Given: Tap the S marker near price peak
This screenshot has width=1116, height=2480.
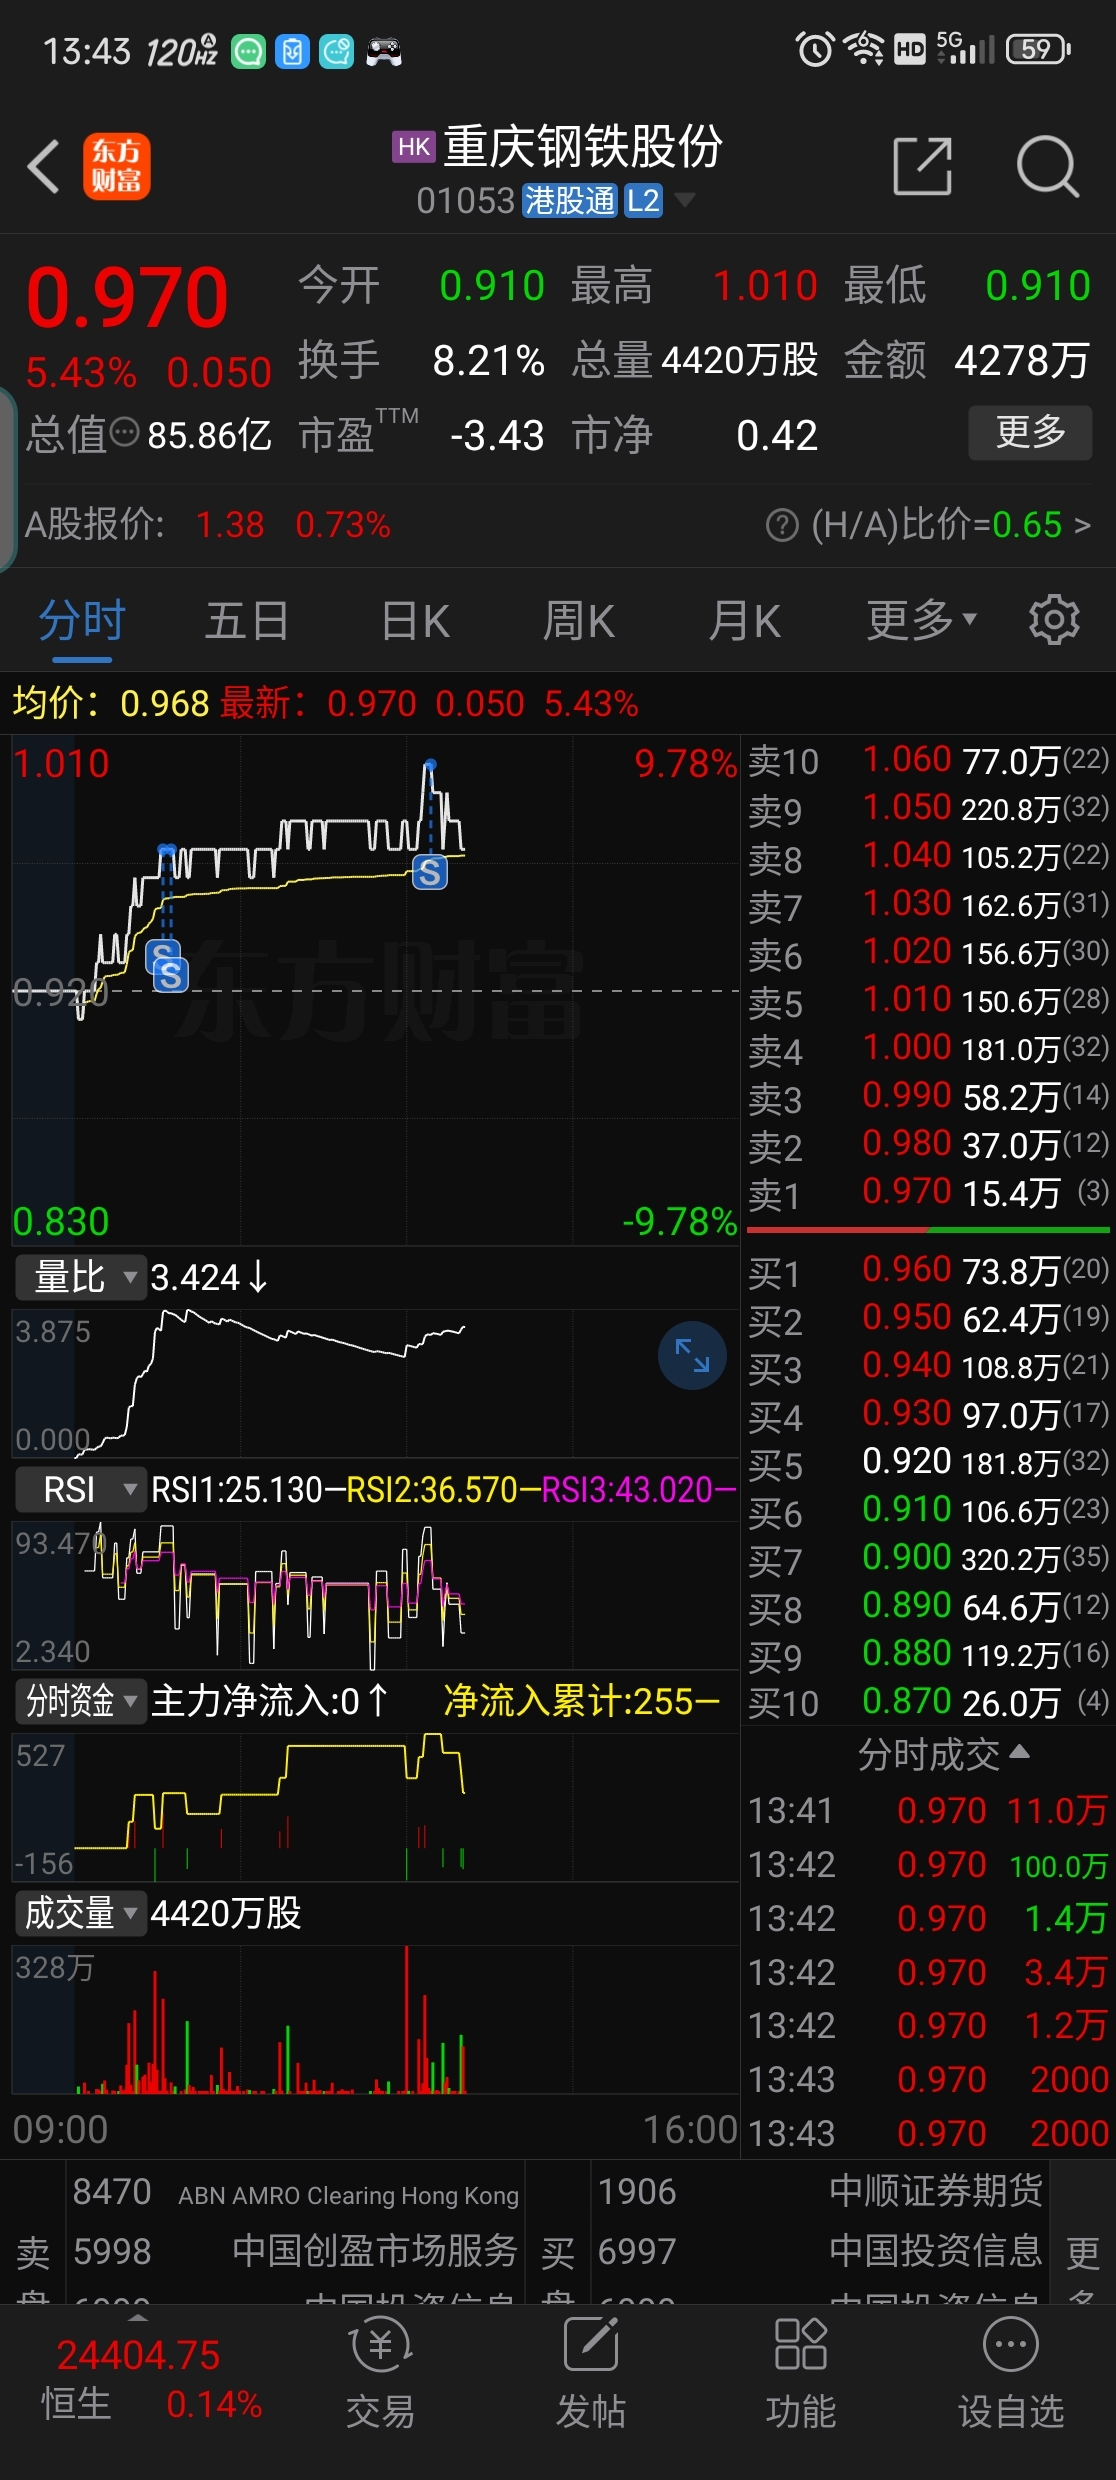Looking at the screenshot, I should tap(430, 872).
